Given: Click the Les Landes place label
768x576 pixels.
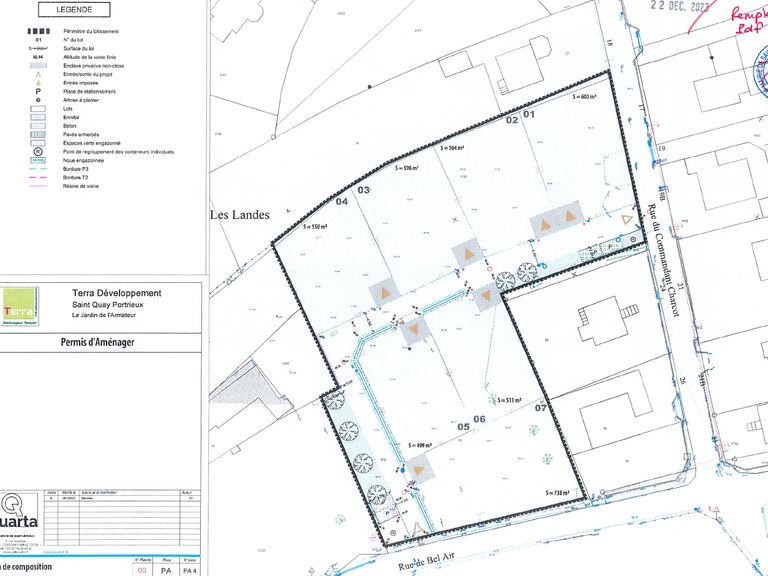Looking at the screenshot, I should (x=240, y=214).
